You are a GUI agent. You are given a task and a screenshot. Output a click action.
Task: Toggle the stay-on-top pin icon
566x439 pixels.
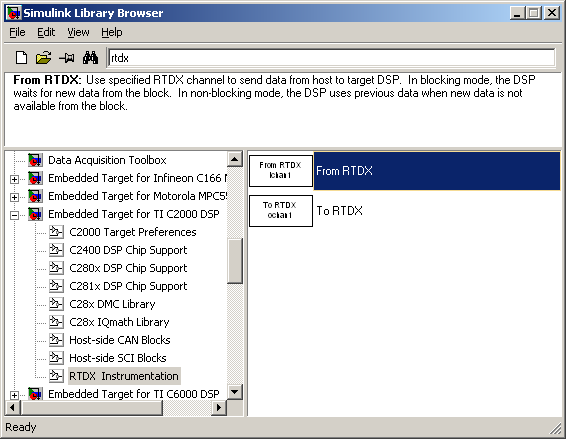coord(67,58)
